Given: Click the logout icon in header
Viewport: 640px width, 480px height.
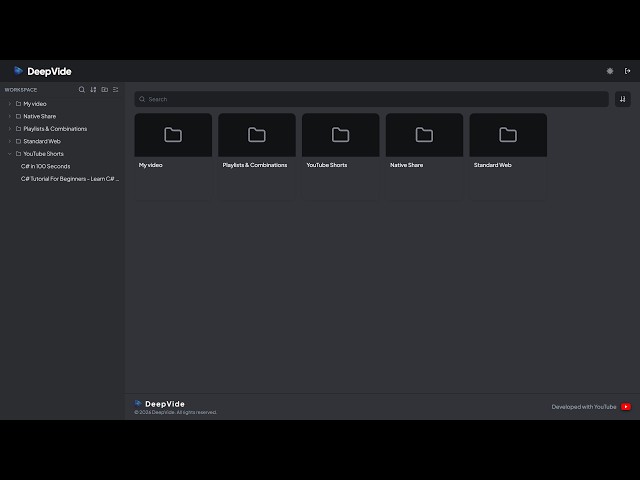Looking at the screenshot, I should click(627, 71).
